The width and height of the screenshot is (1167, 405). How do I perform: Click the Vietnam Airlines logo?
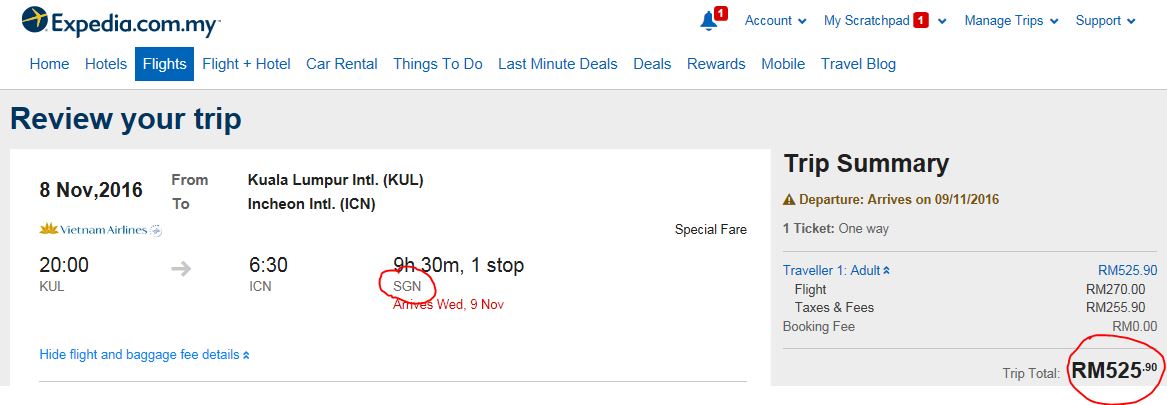click(100, 230)
